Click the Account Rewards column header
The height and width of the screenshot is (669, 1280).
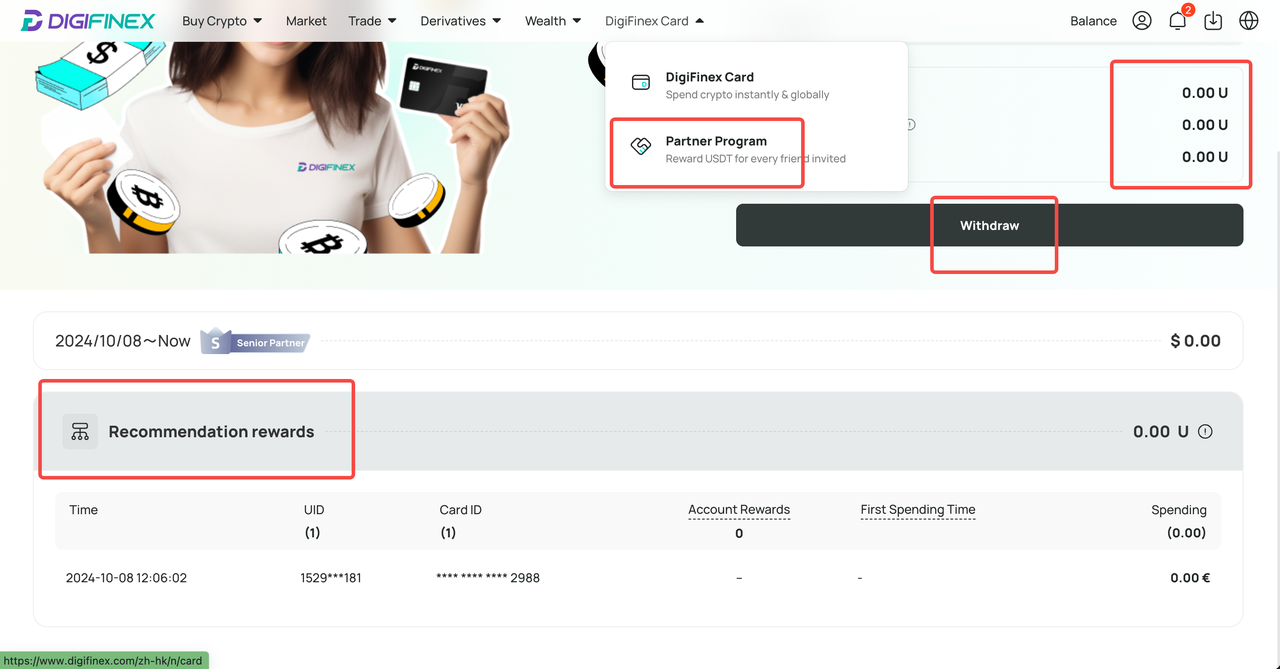coord(739,510)
